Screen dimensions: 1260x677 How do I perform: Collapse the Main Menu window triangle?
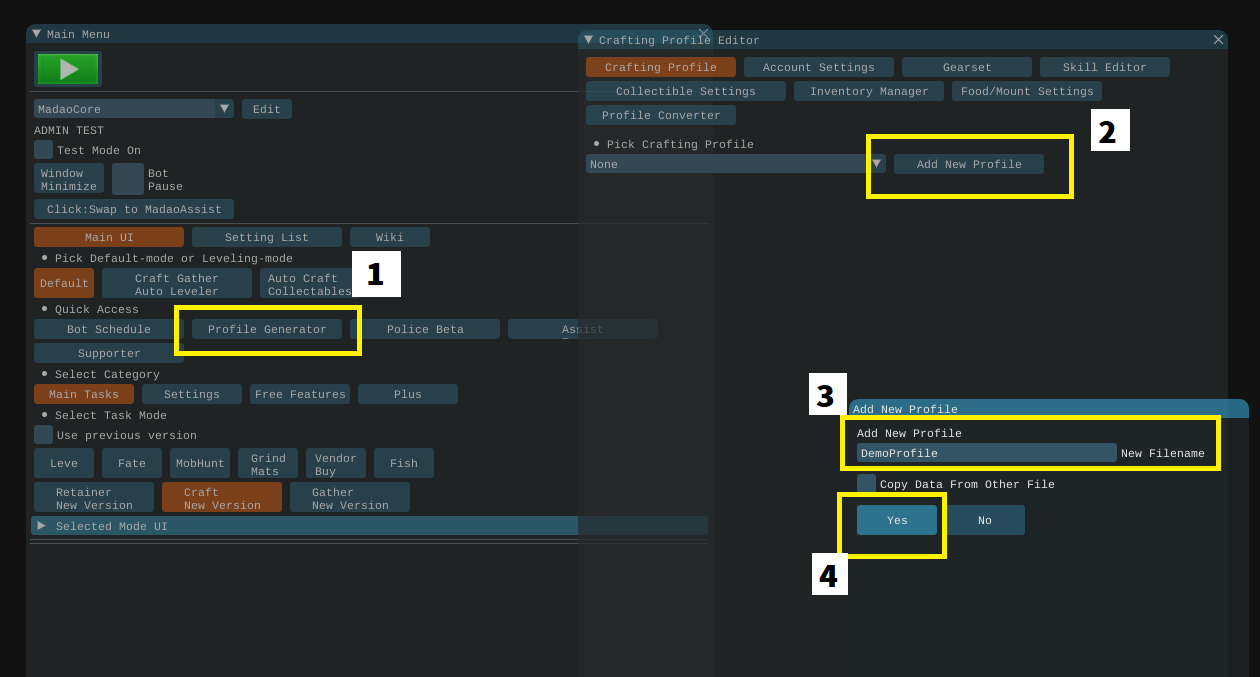37,34
